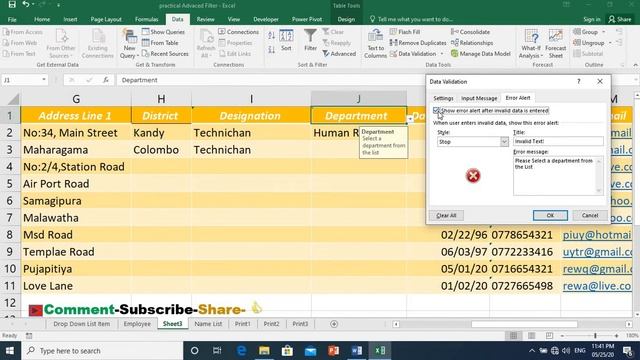Viewport: 640px width, 360px height.
Task: Click the Share button
Action: (620, 19)
